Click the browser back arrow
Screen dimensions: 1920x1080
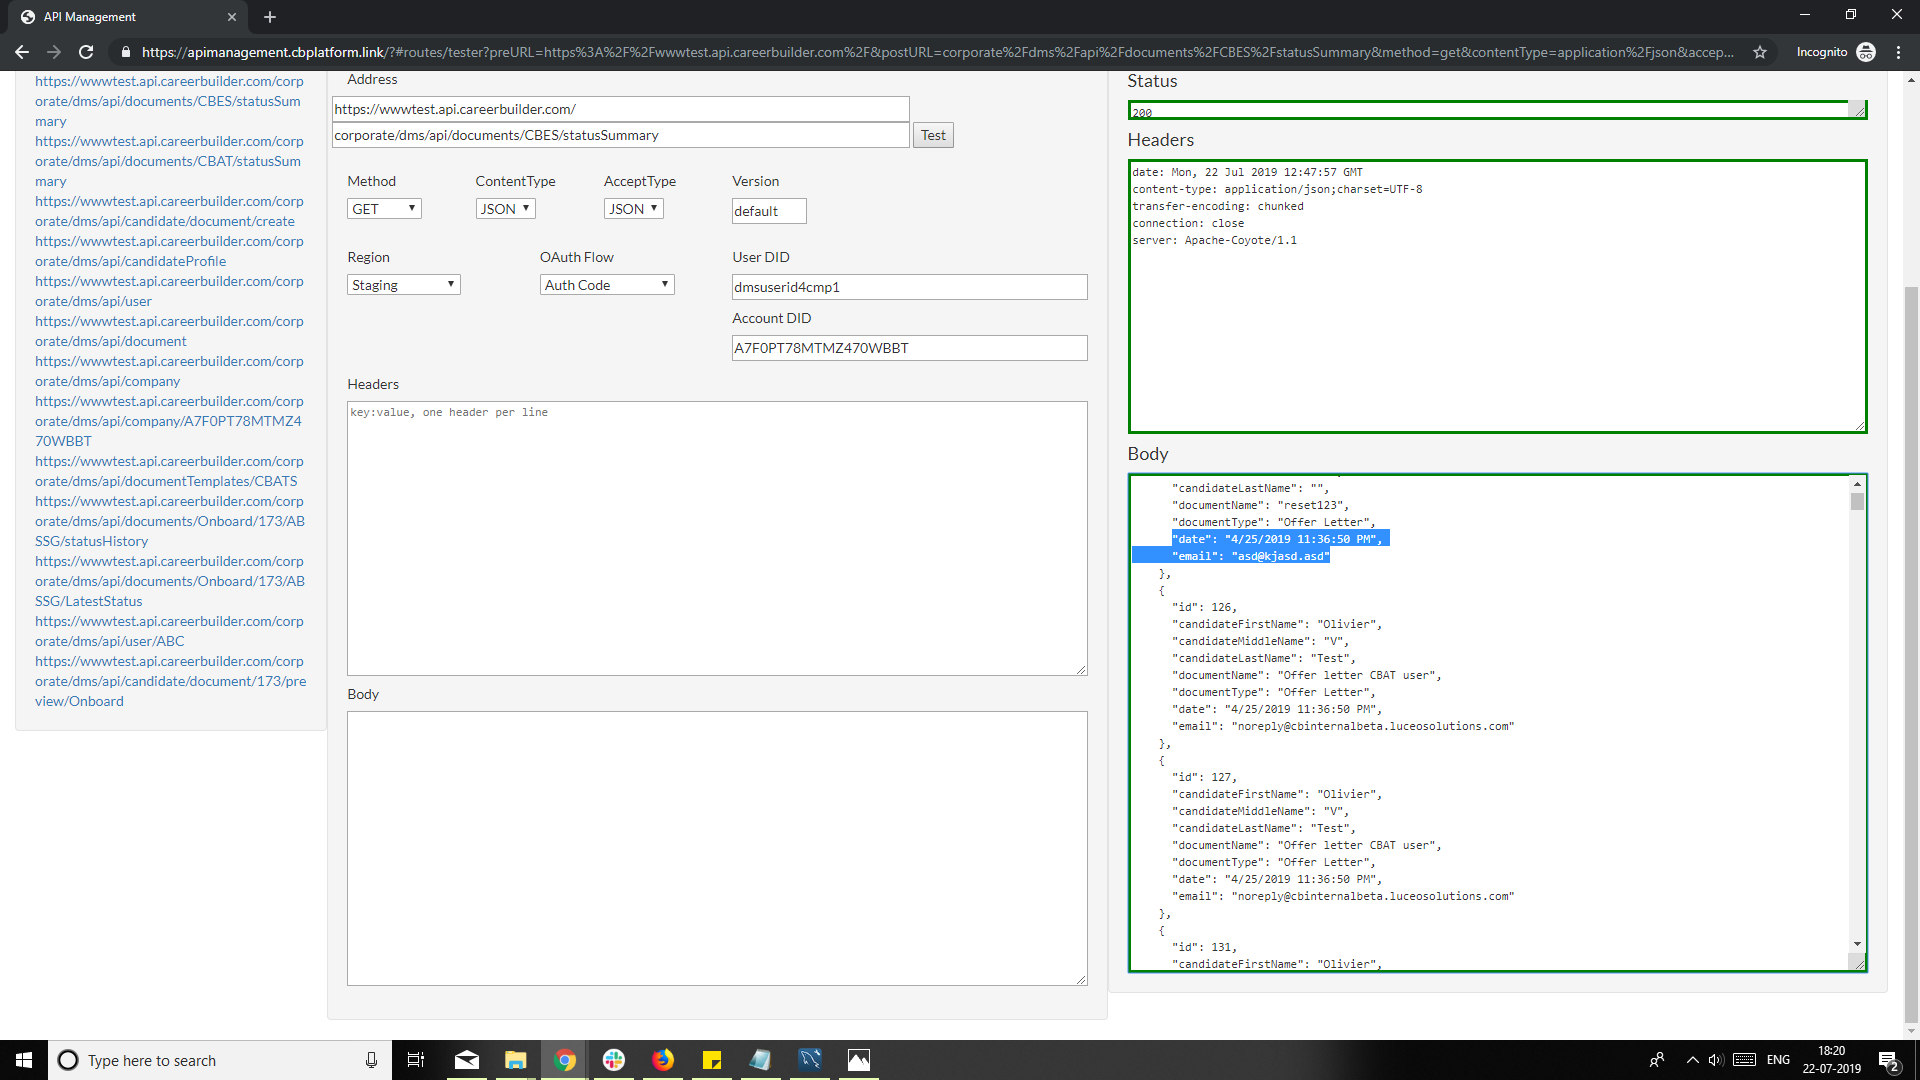[x=21, y=52]
